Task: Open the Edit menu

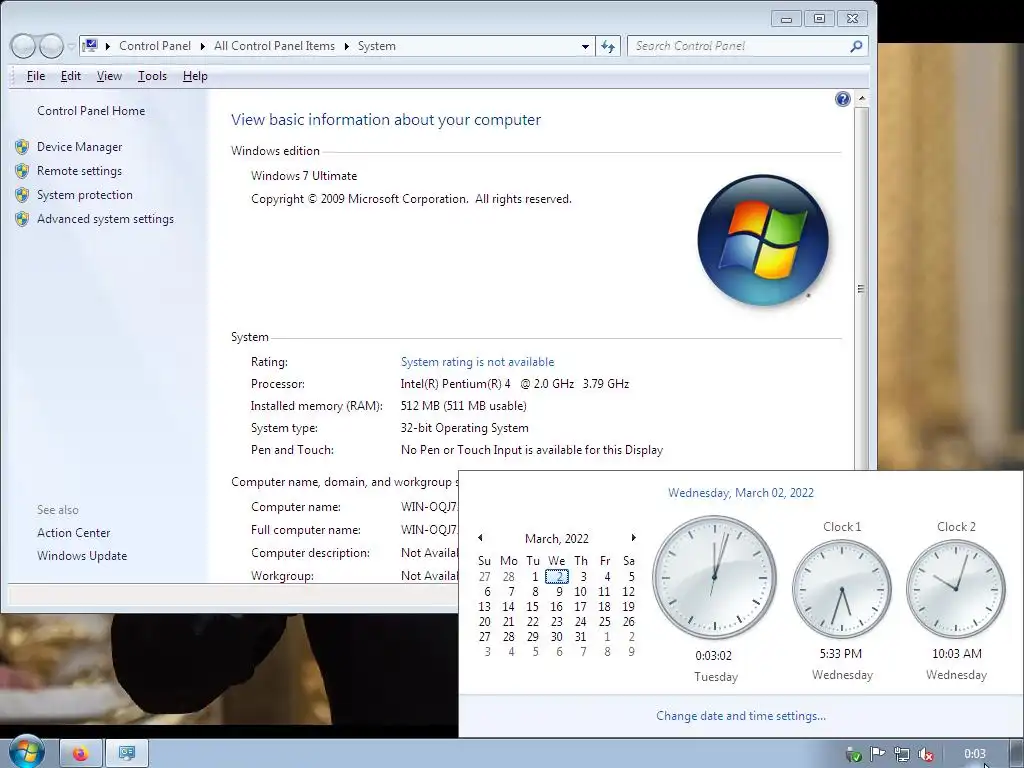Action: [x=71, y=76]
